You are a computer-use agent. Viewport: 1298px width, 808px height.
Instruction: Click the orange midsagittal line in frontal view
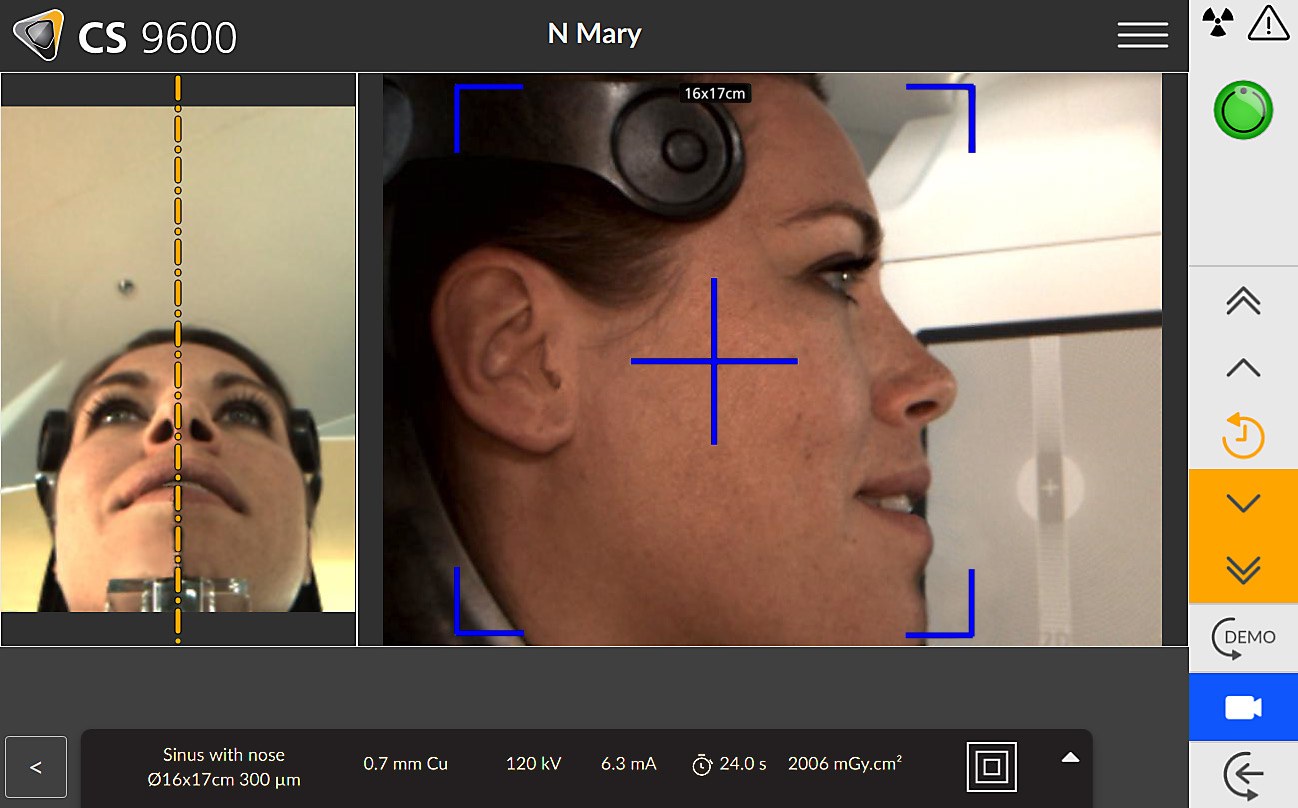[178, 358]
